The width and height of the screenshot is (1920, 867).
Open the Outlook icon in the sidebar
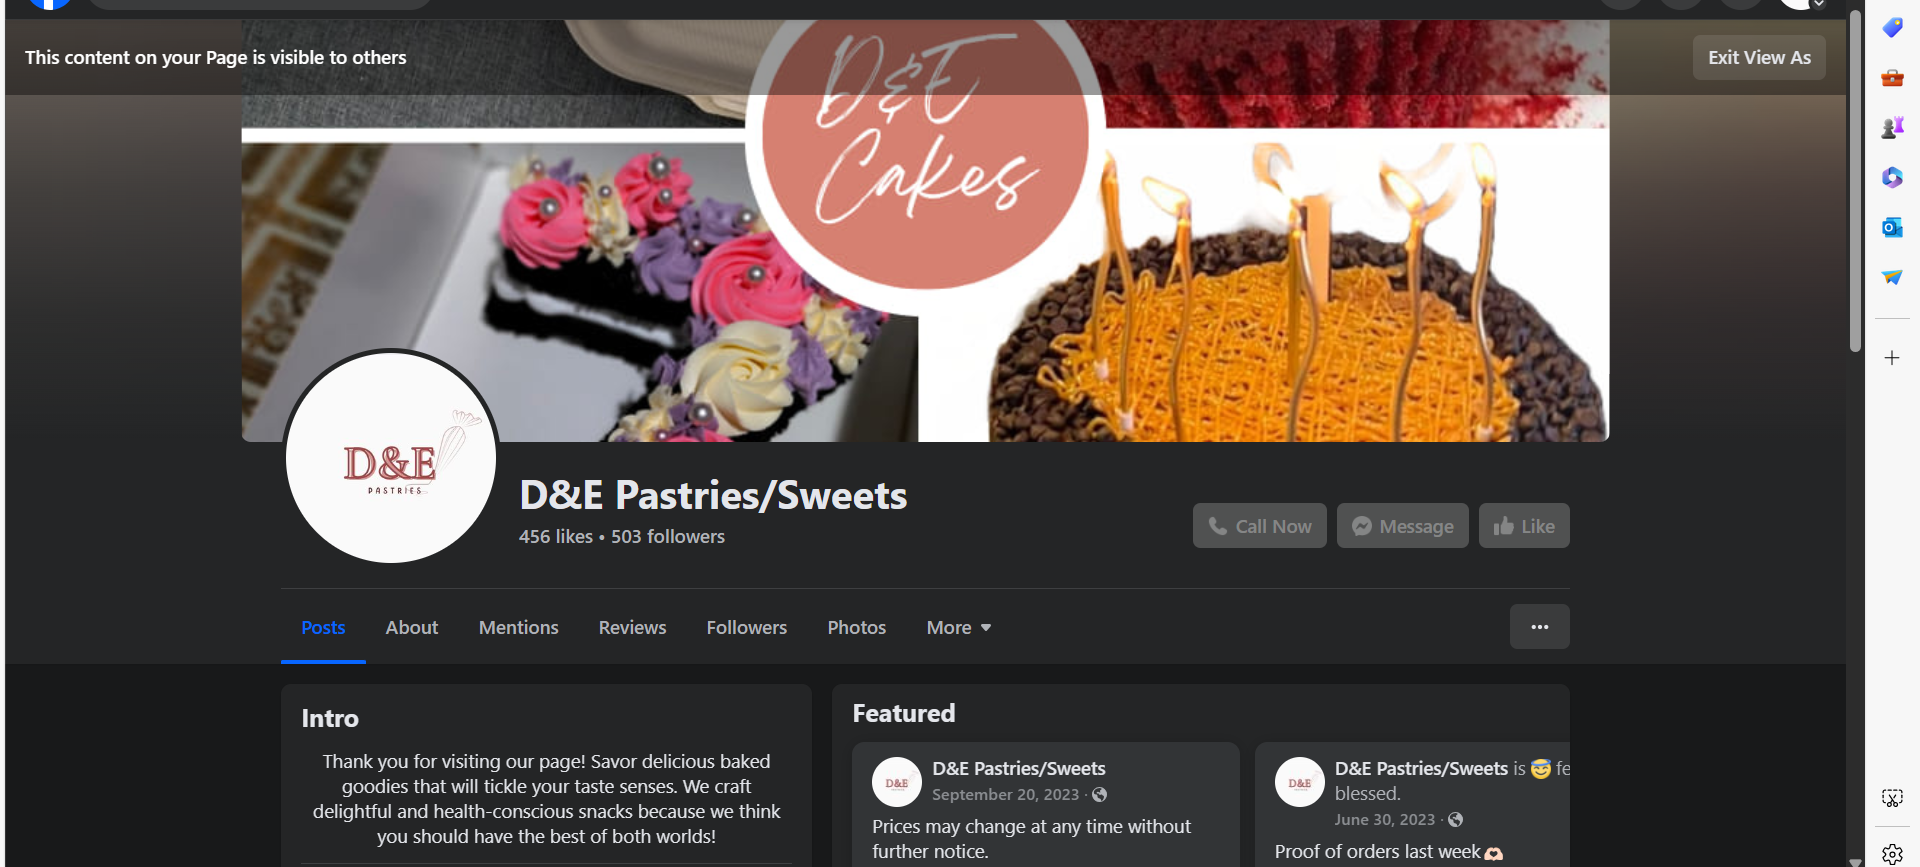pyautogui.click(x=1891, y=228)
